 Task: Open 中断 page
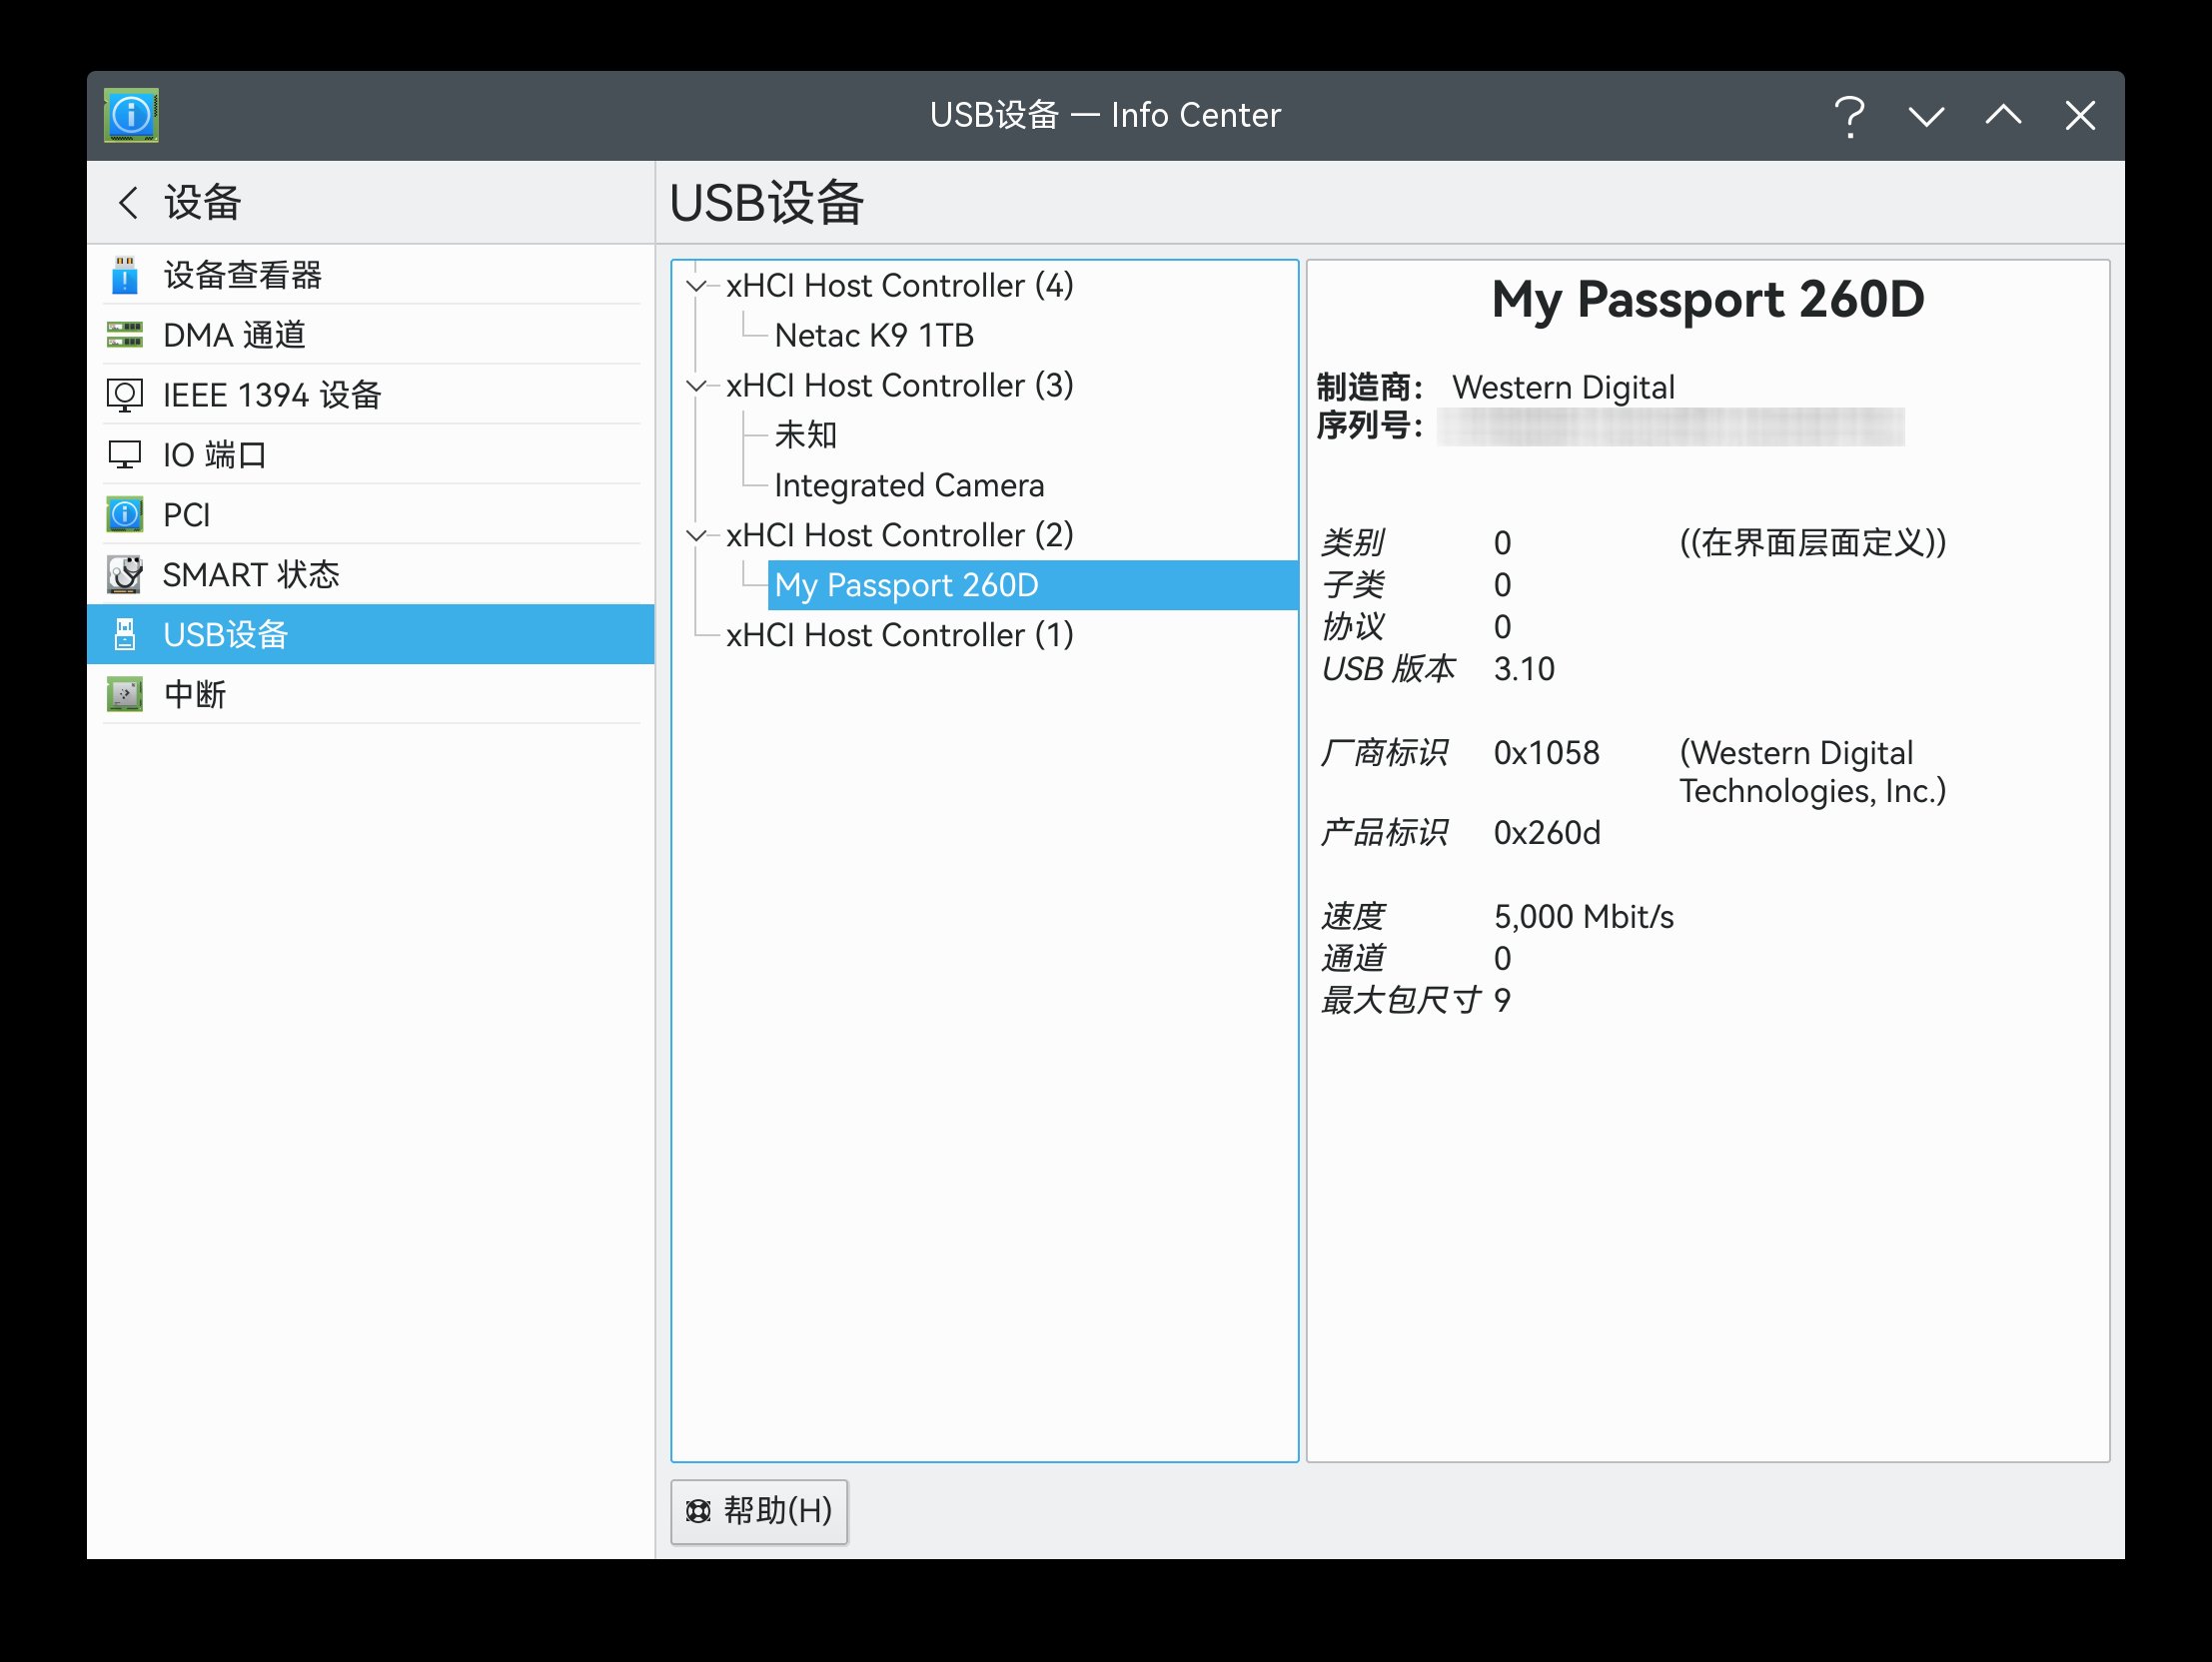(371, 694)
